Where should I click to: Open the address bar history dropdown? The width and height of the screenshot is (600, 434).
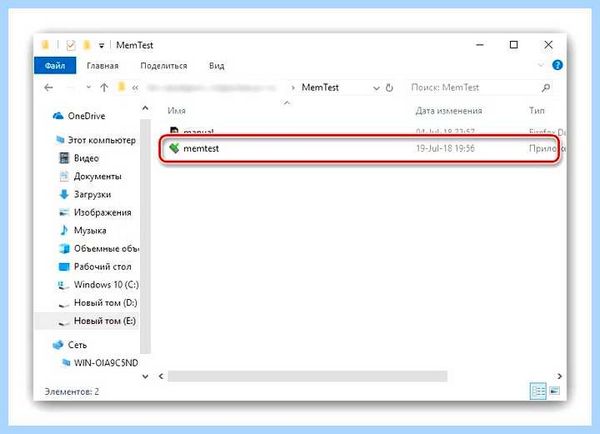point(376,88)
